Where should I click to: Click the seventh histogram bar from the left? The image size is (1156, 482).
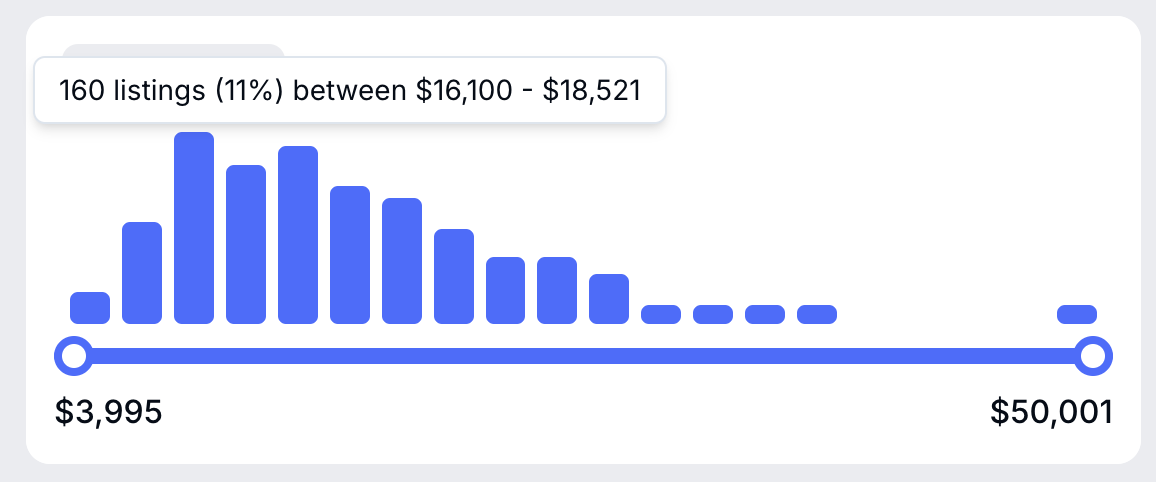coord(402,261)
